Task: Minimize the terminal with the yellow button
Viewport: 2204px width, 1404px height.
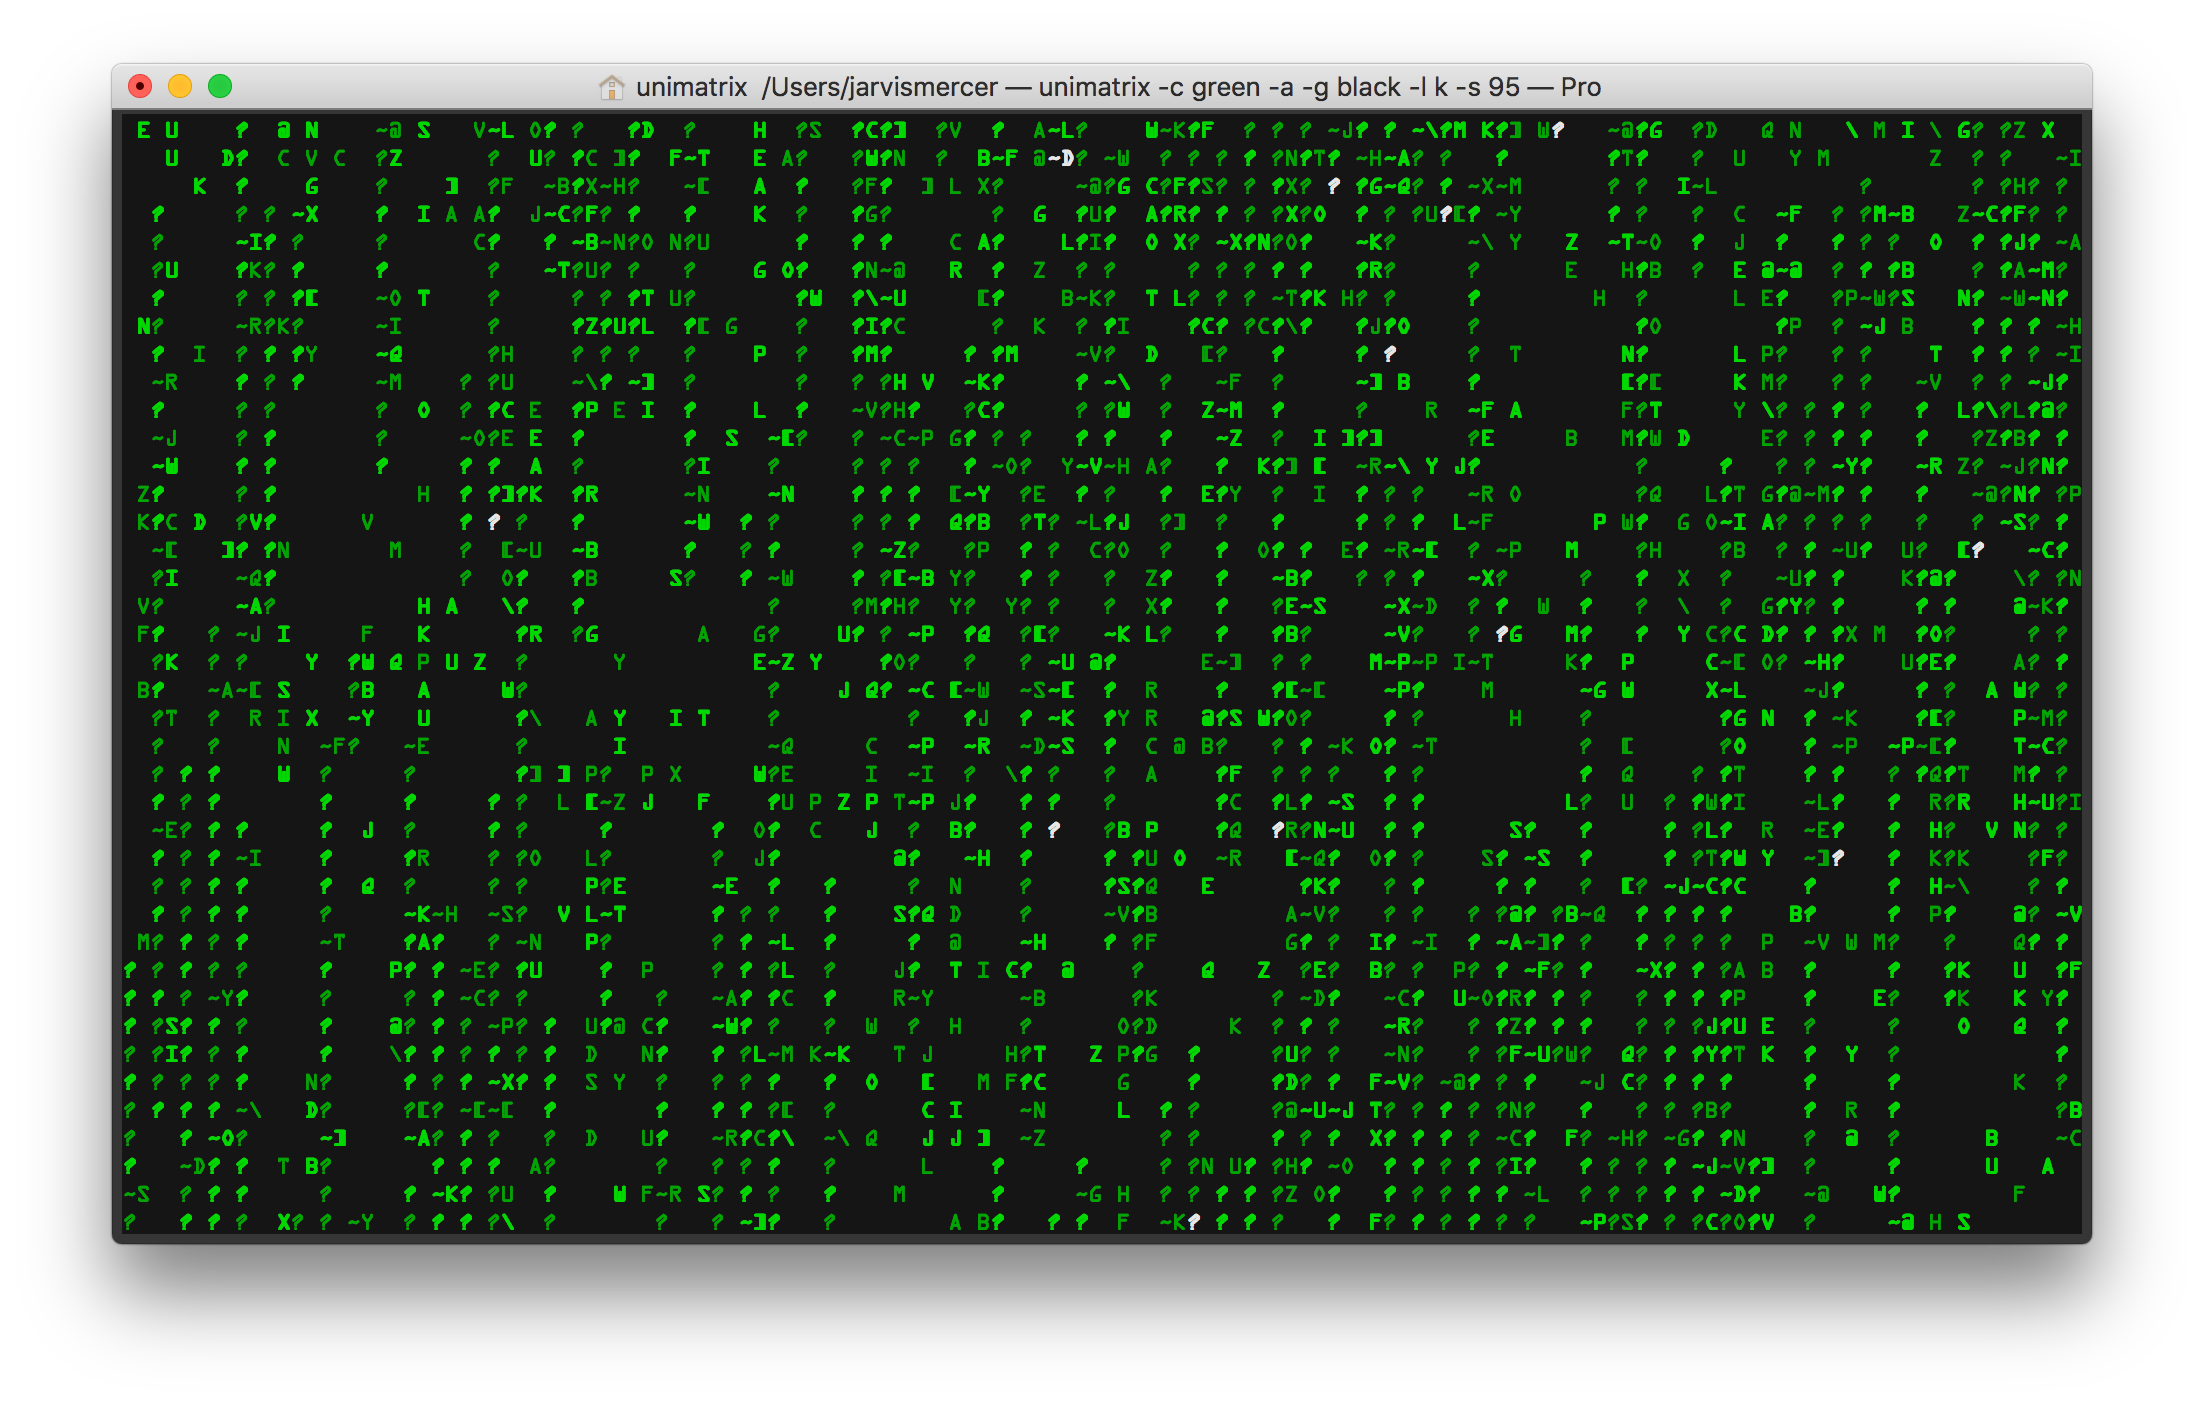Action: click(180, 87)
